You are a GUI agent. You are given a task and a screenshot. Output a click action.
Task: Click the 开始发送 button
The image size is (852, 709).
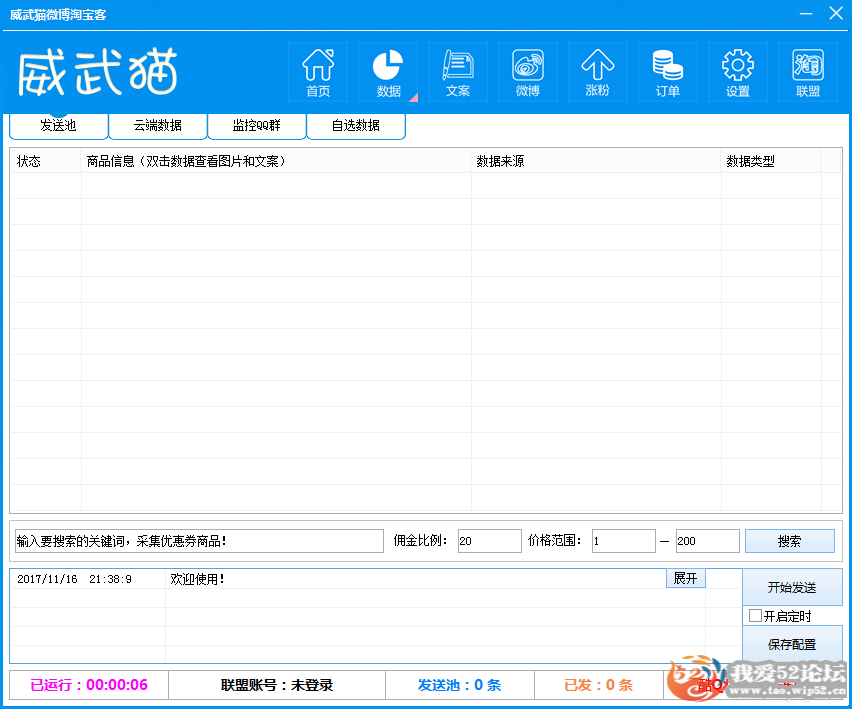[792, 587]
